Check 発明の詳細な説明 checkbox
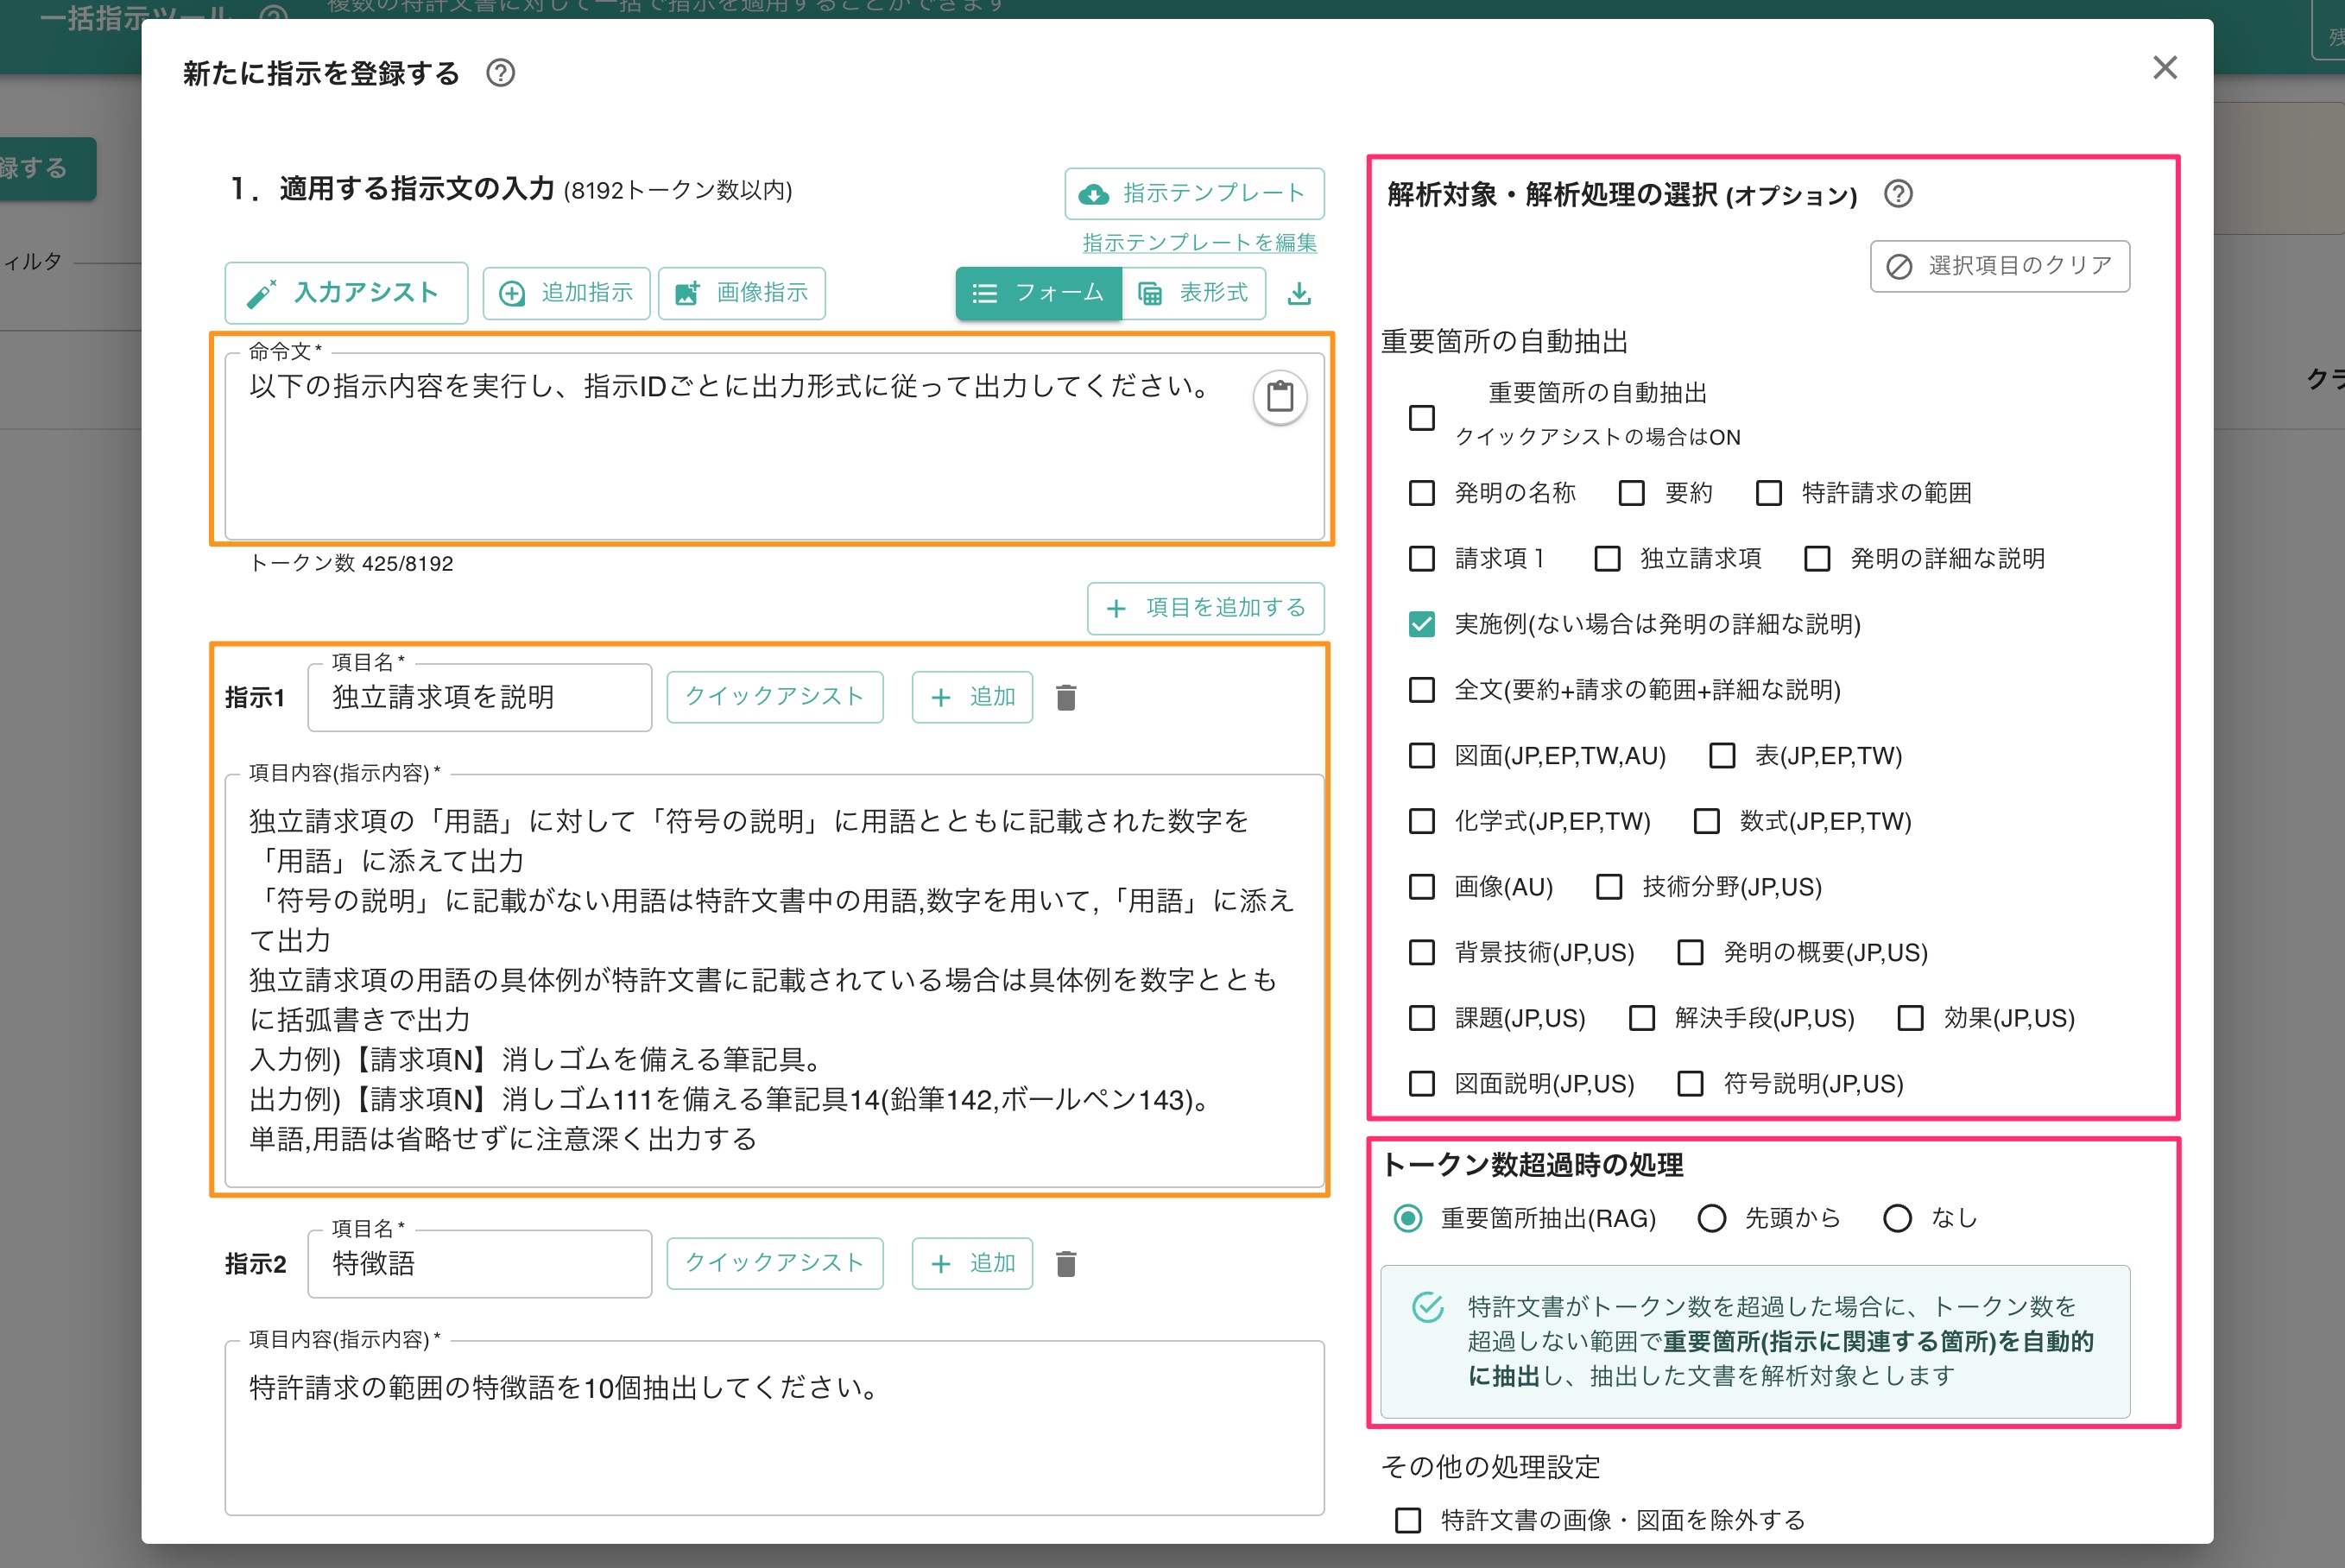2345x1568 pixels. 1817,559
